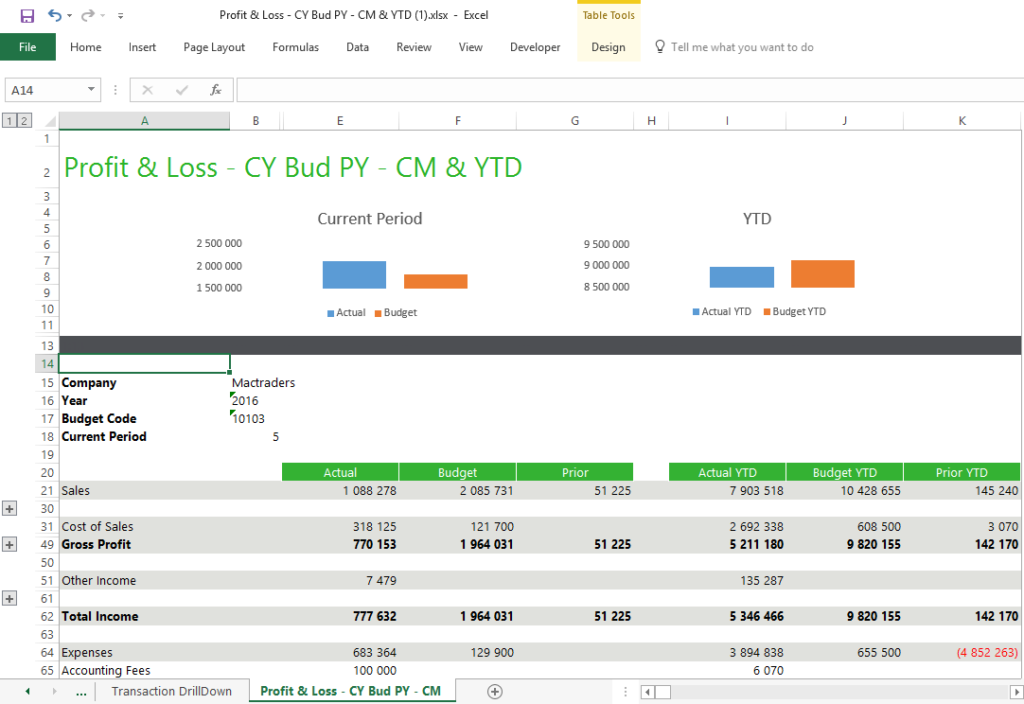This screenshot has height=704, width=1024.
Task: Expand the grouped rows above Gross Profit
Action: (10, 544)
